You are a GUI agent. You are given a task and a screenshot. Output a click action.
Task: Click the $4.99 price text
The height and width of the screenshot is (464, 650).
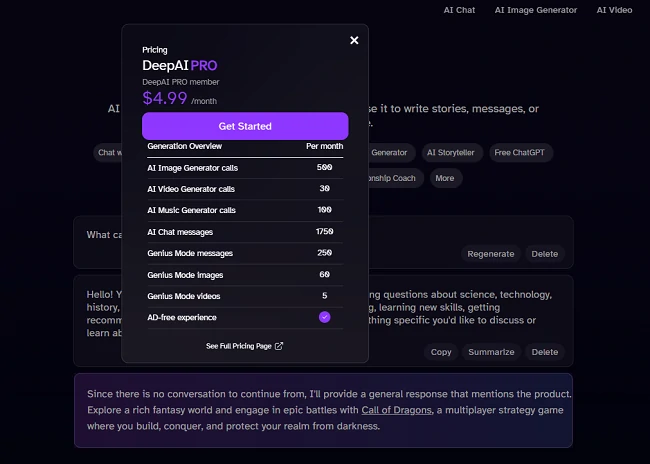(165, 98)
